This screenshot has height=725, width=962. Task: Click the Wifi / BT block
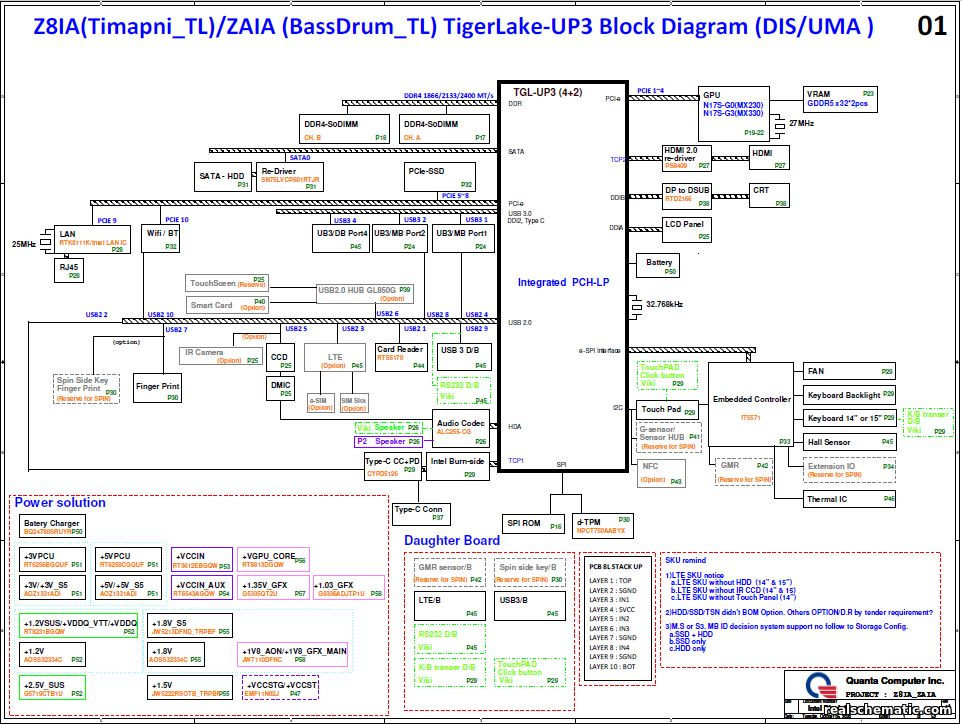161,239
